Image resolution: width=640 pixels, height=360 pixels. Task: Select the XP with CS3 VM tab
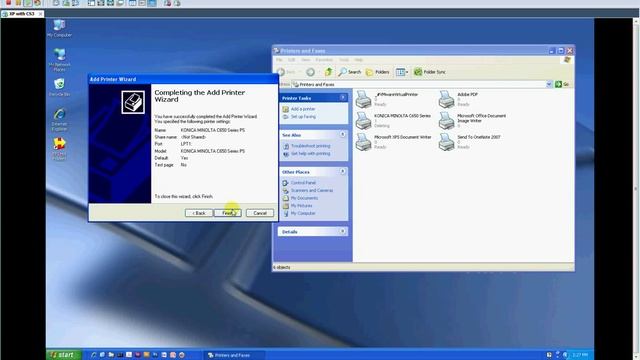point(22,14)
